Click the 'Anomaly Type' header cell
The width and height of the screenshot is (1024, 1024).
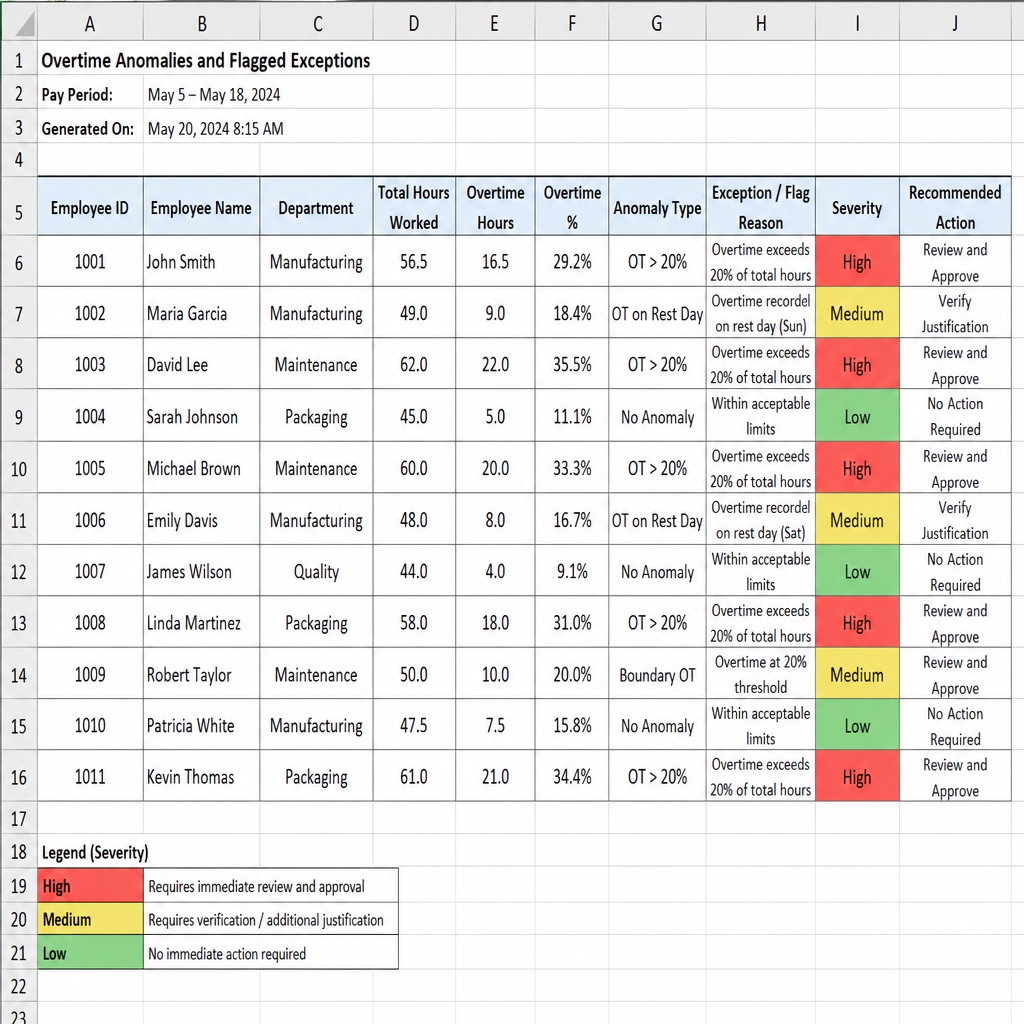tap(657, 206)
